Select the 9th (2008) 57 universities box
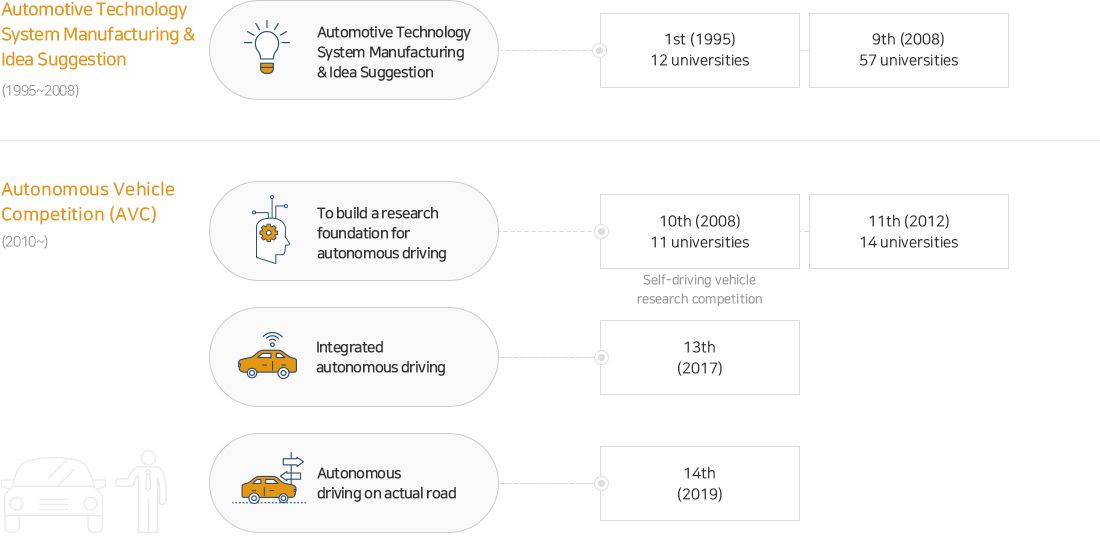Viewport: 1100px width, 550px height. (908, 51)
